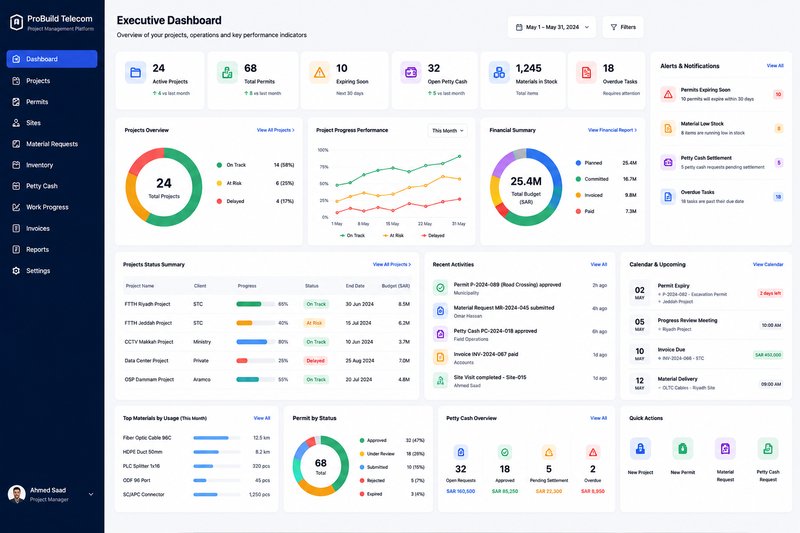Click View All Projects in Projects Status Summary
The height and width of the screenshot is (533, 800).
391,265
